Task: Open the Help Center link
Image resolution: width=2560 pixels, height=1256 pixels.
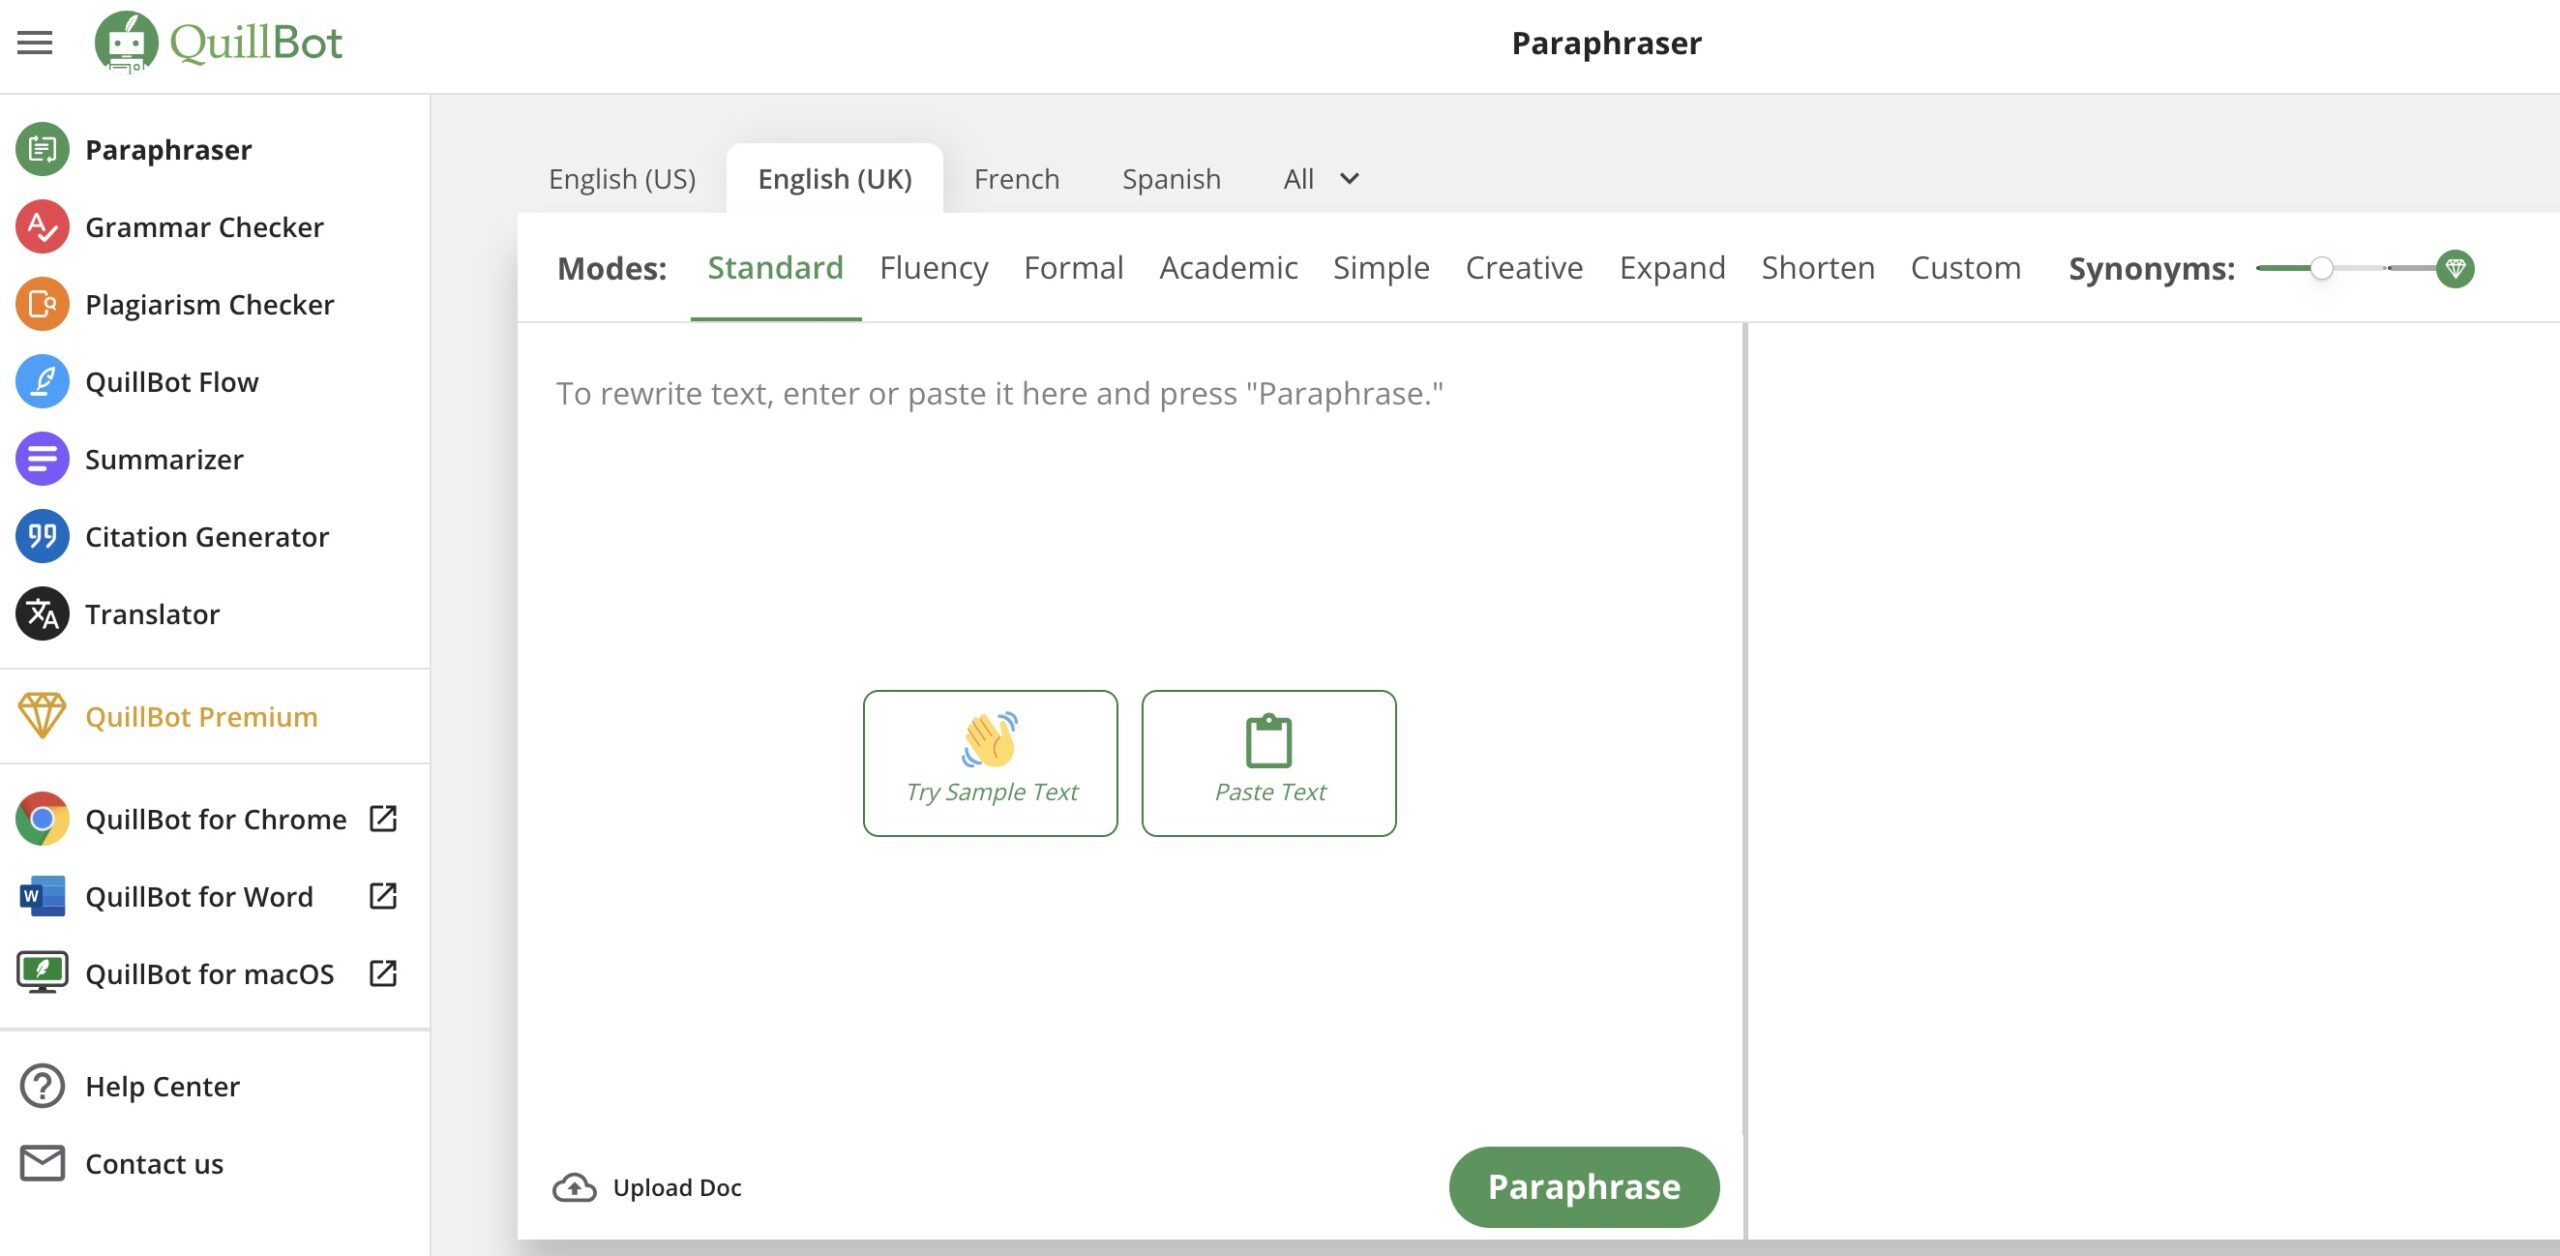Action: (x=162, y=1086)
